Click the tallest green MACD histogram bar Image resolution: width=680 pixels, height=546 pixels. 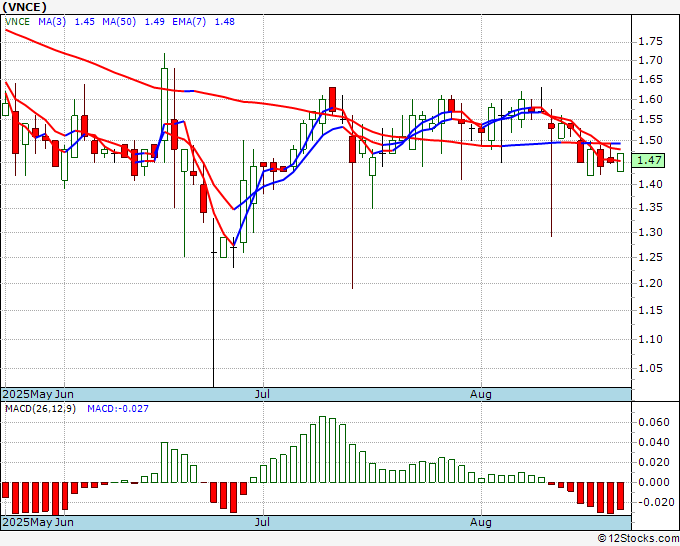click(x=322, y=450)
